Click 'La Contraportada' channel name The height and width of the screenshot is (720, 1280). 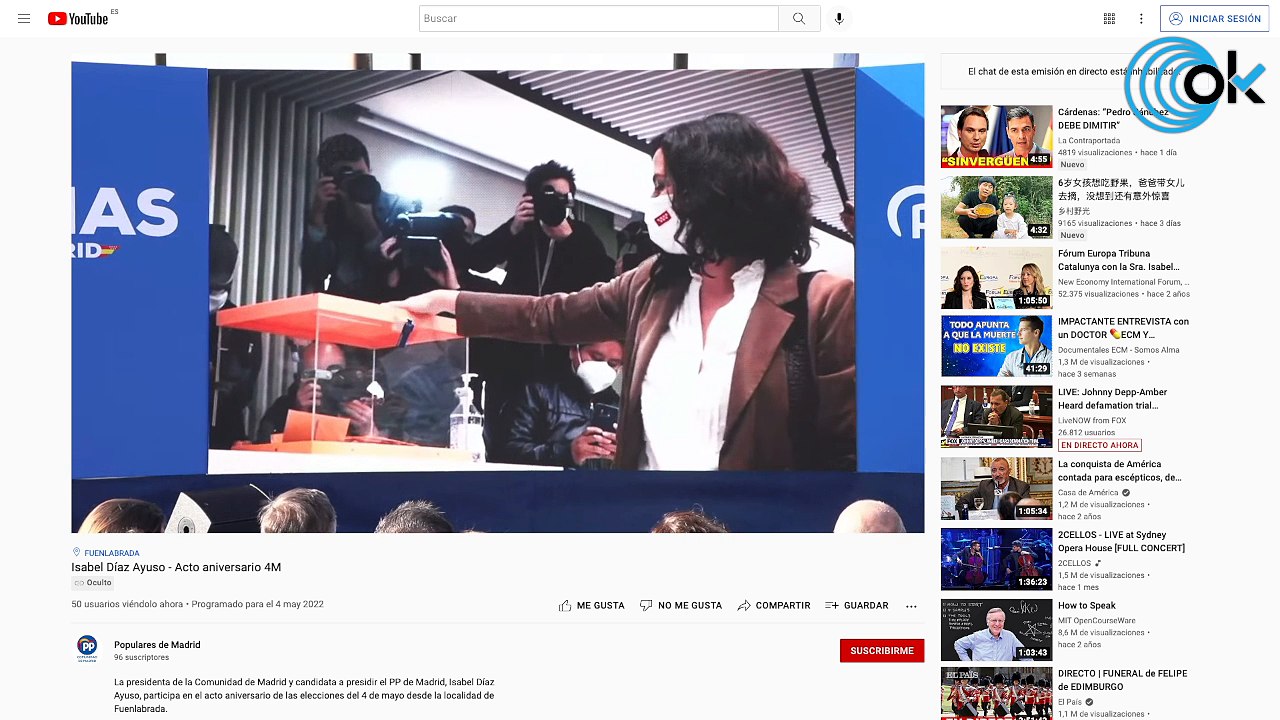[1089, 141]
